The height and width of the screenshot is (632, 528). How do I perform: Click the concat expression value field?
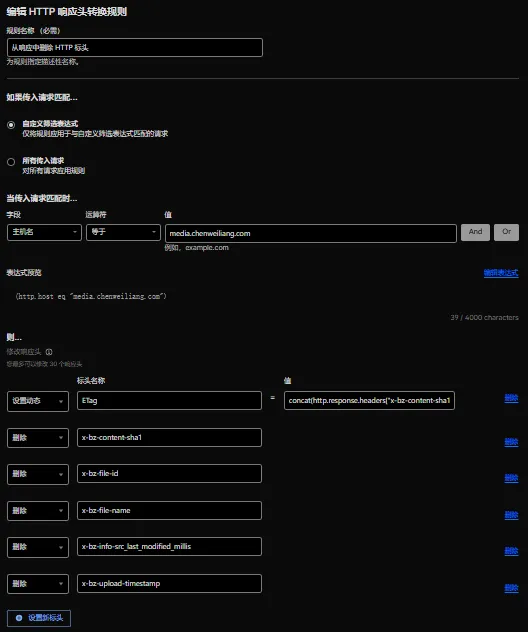369,400
